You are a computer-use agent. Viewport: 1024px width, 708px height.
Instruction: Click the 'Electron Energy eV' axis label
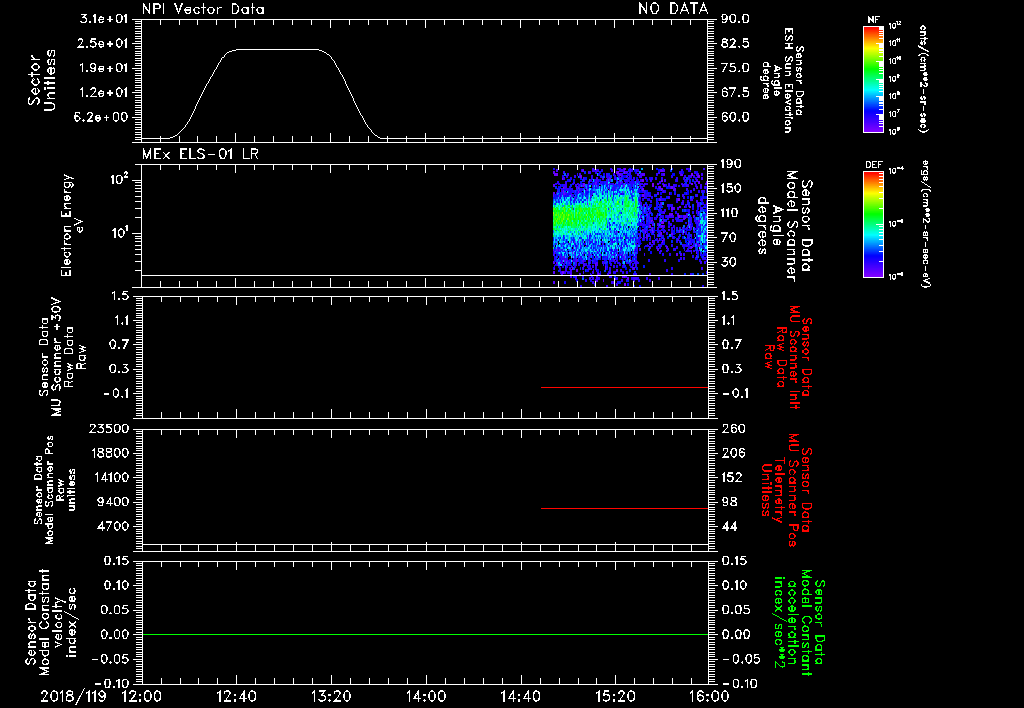(x=73, y=225)
